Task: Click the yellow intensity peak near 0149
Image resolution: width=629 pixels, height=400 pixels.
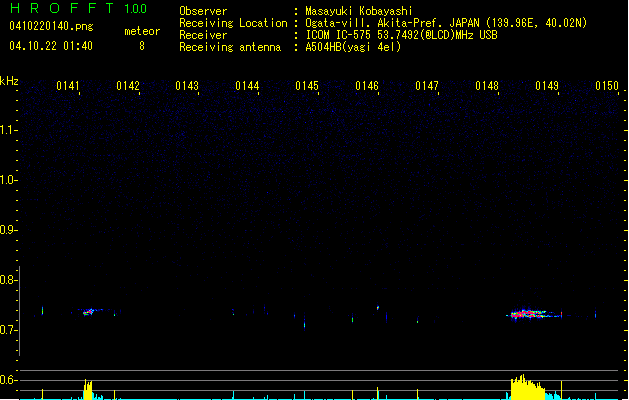Action: point(528,388)
